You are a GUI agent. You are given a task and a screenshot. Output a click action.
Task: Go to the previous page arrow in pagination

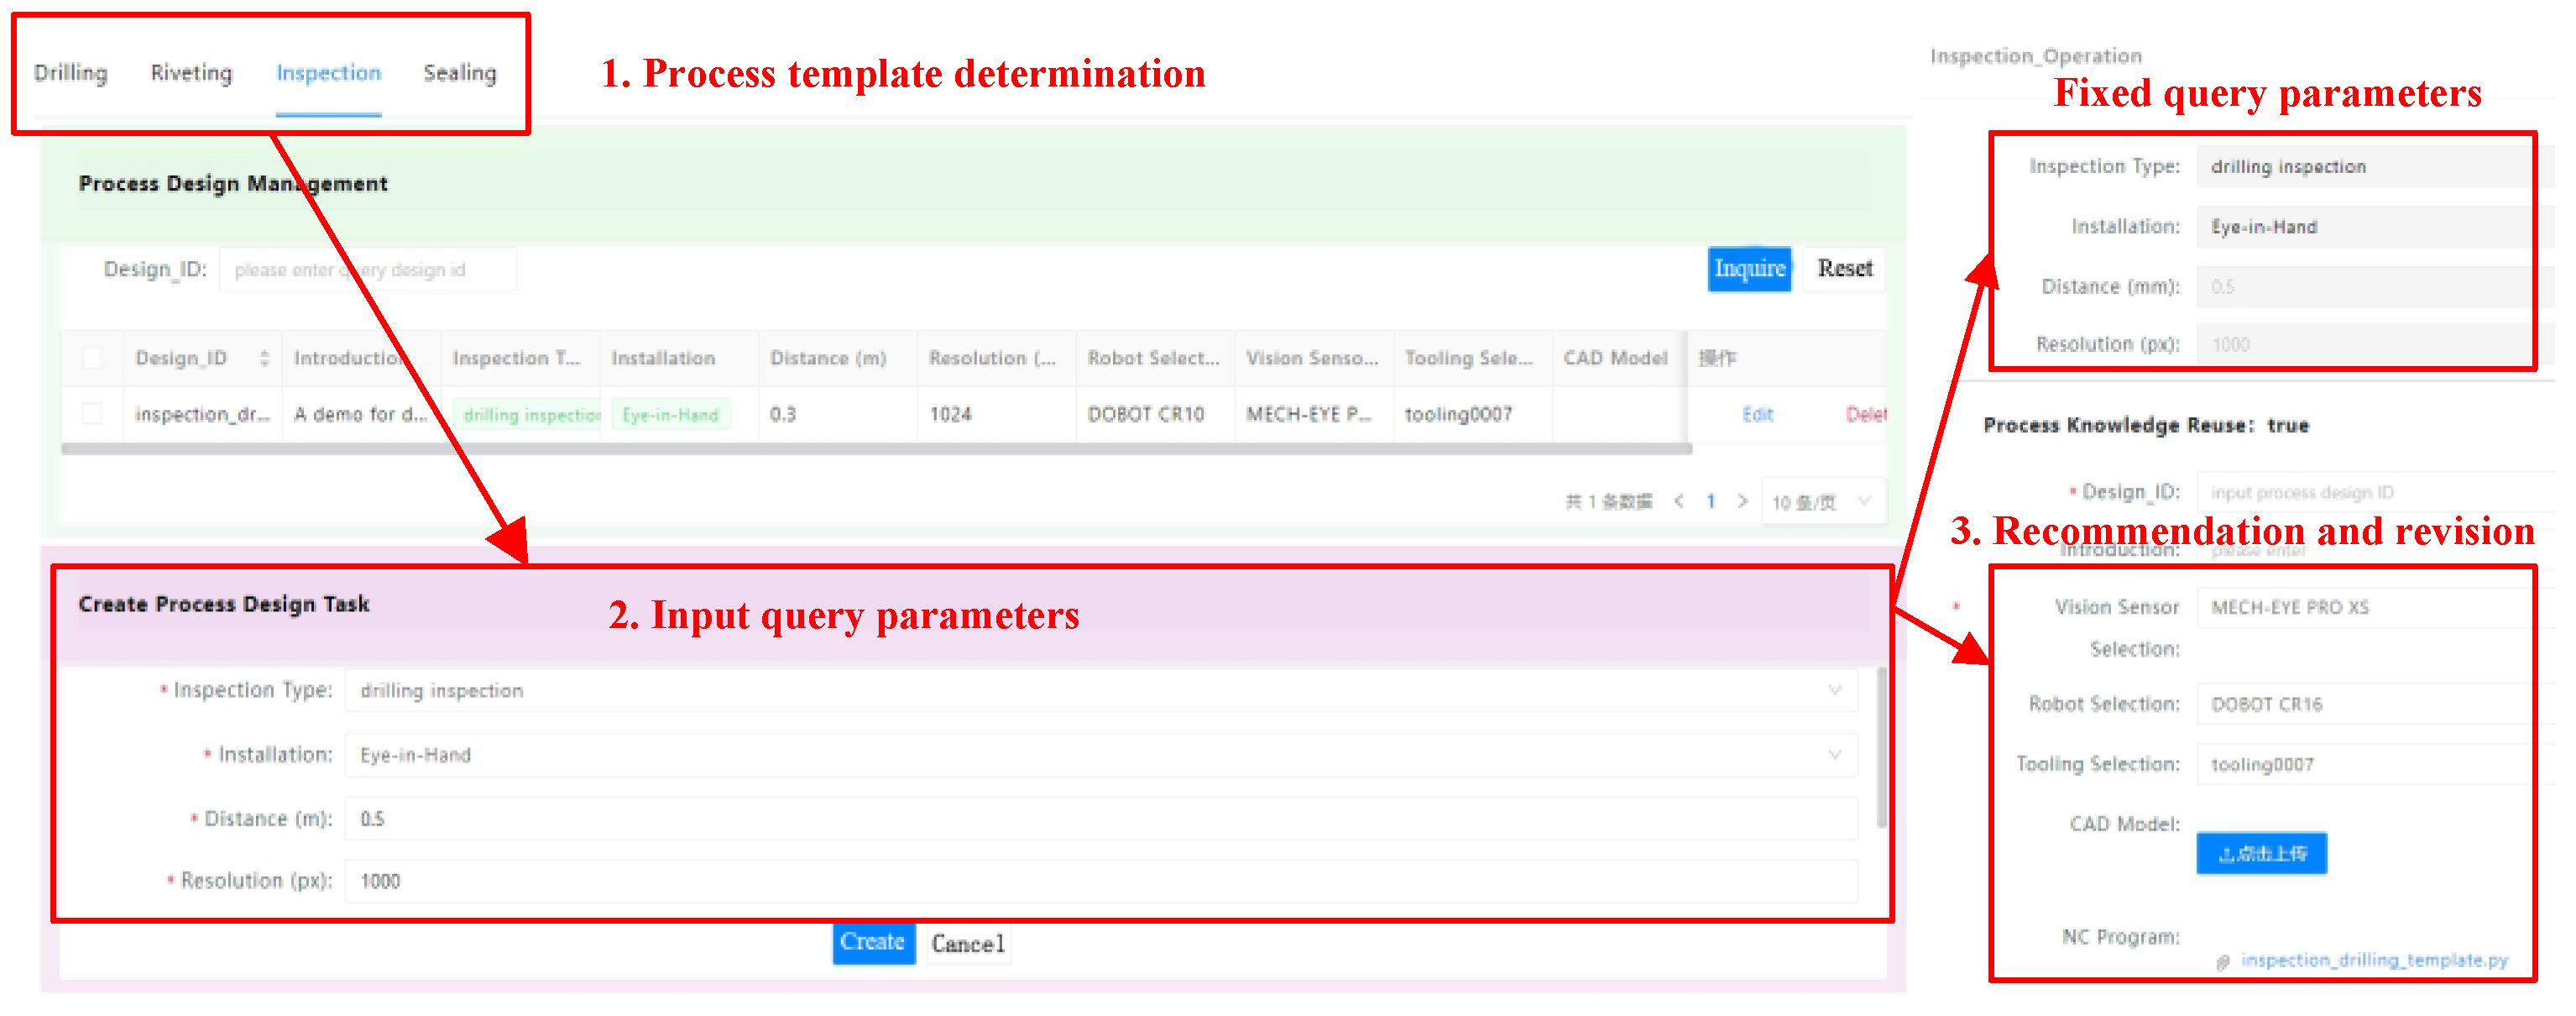tap(1679, 501)
